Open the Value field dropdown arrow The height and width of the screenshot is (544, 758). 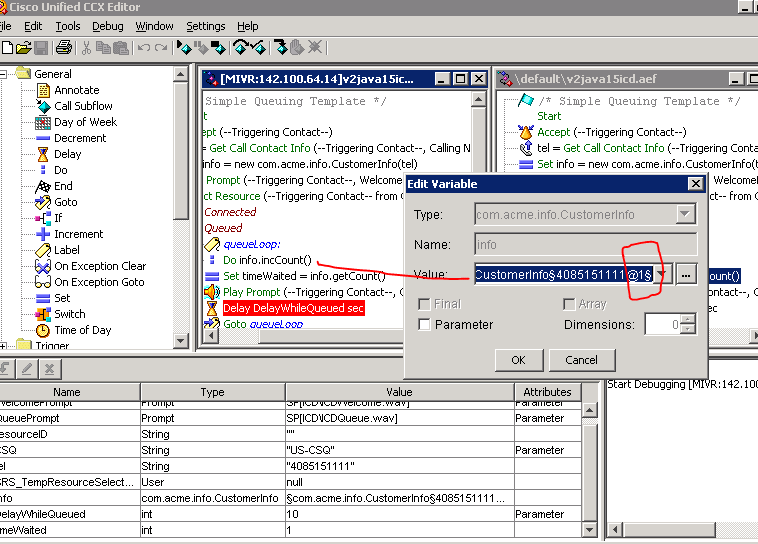[x=663, y=274]
